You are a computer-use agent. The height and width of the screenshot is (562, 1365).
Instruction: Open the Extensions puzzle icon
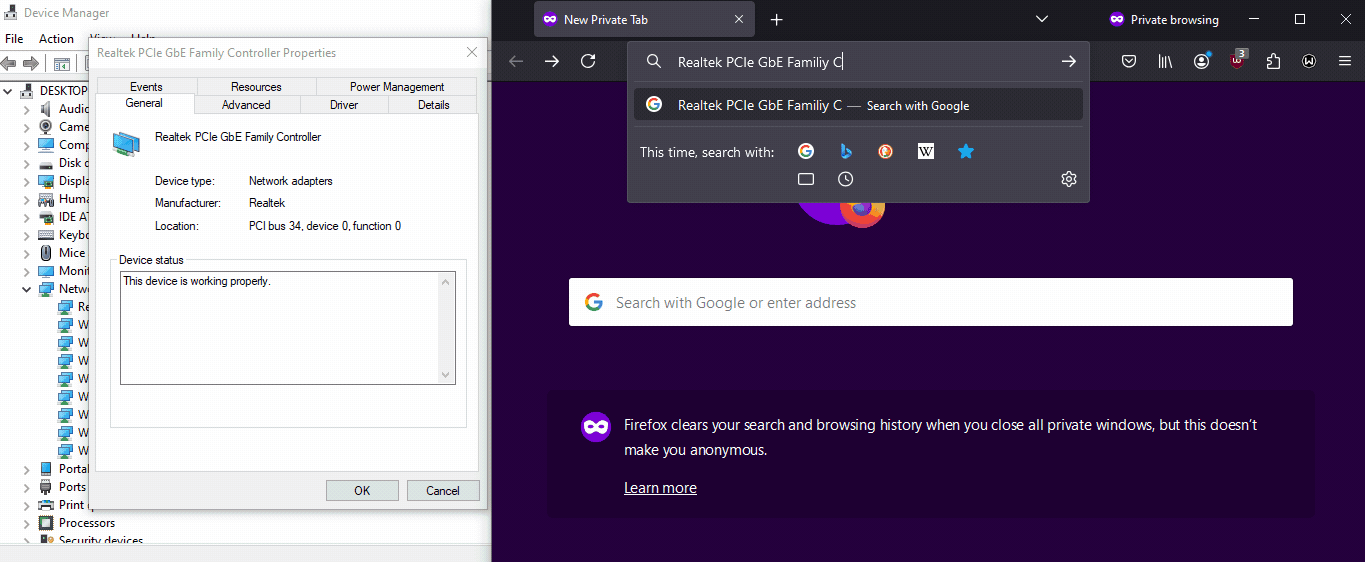(1273, 62)
